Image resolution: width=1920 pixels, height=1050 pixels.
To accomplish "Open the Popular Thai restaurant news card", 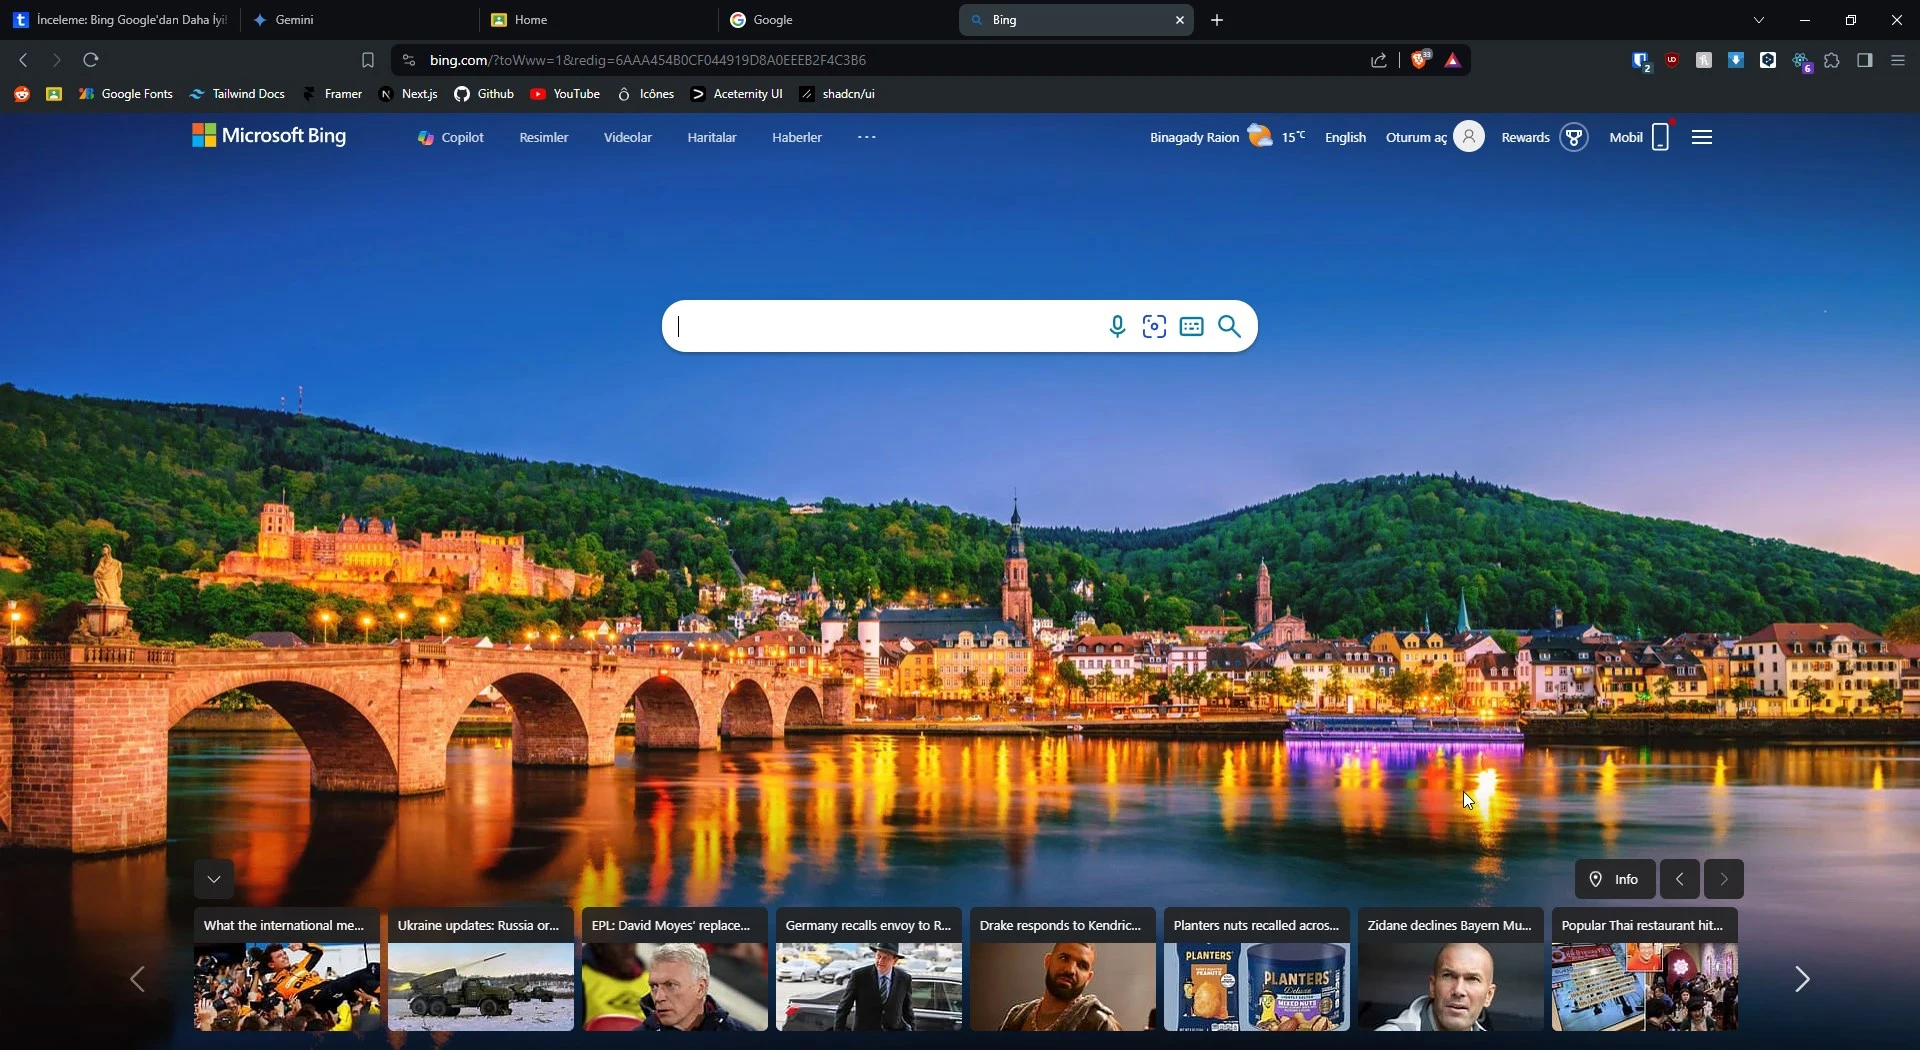I will pyautogui.click(x=1645, y=970).
